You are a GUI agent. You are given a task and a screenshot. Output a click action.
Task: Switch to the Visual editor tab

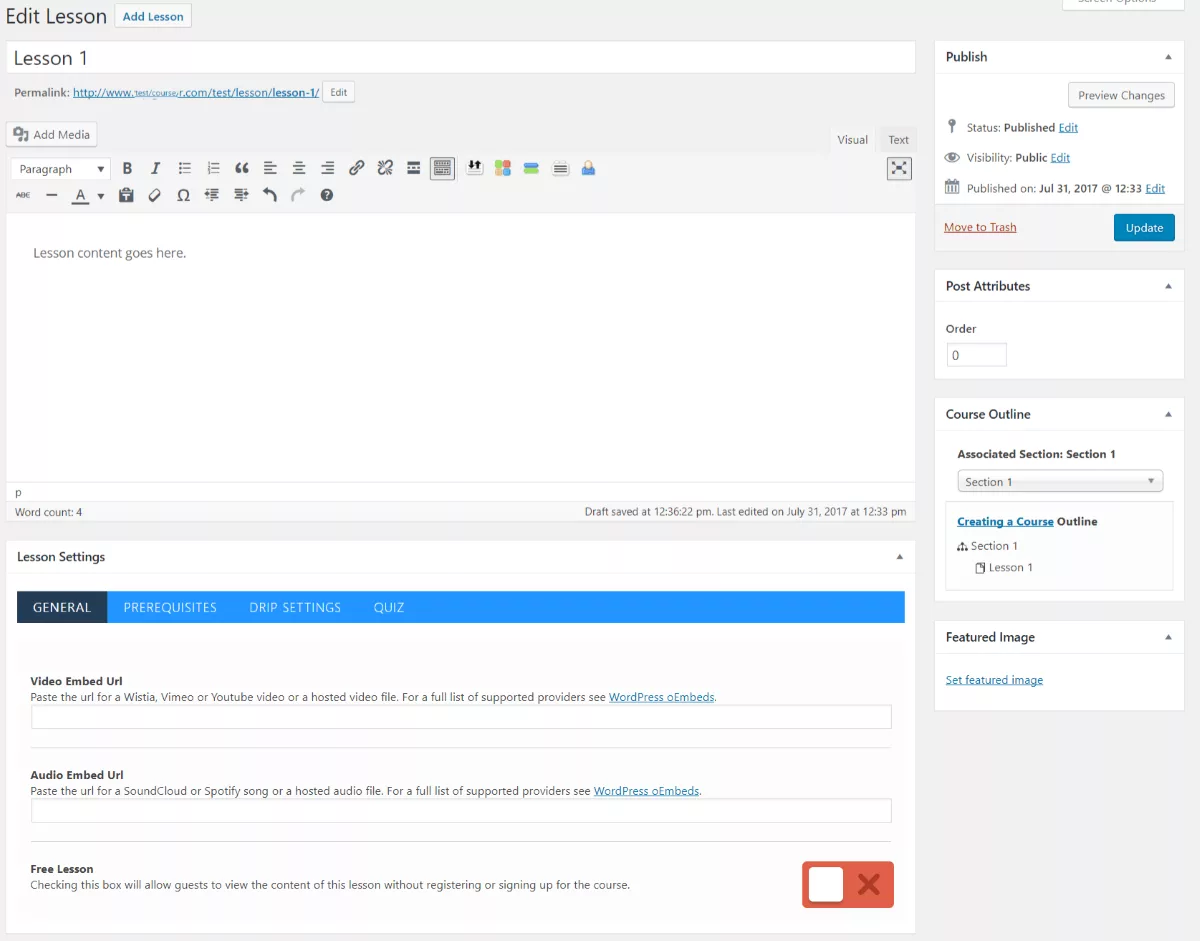[852, 140]
